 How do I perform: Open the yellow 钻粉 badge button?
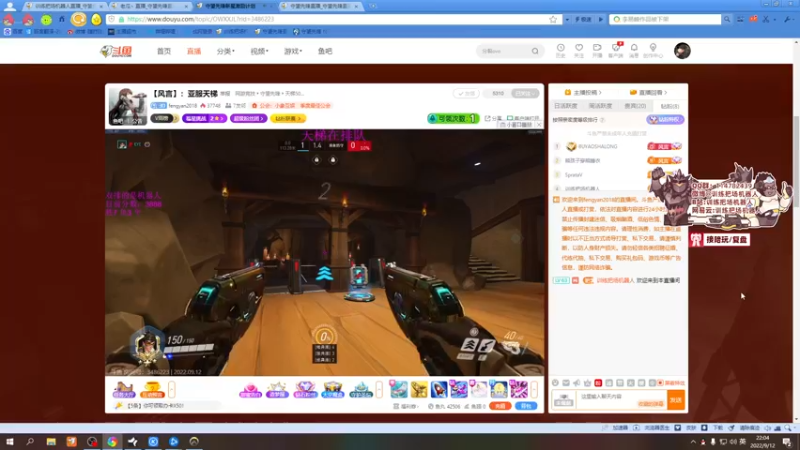coord(288,118)
